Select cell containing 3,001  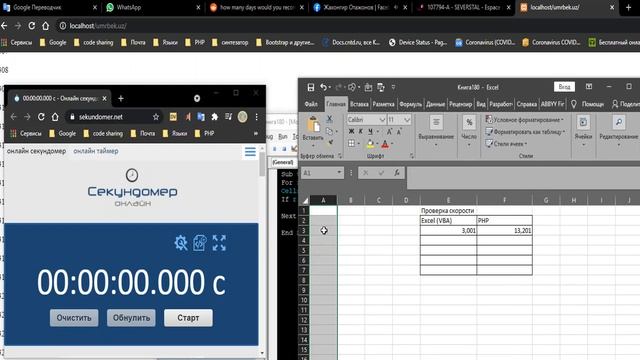tap(448, 231)
